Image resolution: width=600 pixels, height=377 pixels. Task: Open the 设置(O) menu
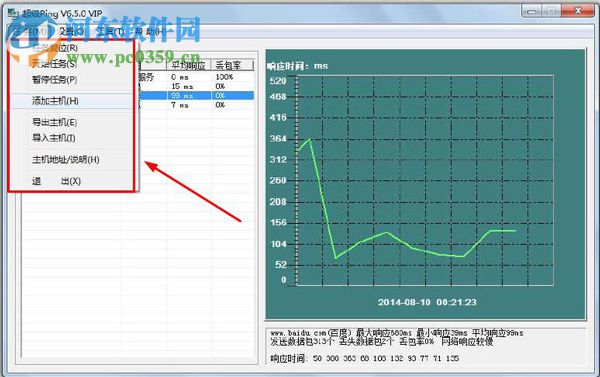click(x=72, y=32)
